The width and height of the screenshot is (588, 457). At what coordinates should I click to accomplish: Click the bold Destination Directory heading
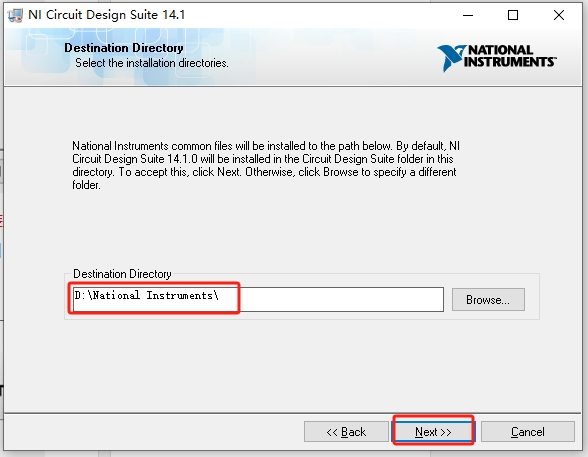(124, 48)
